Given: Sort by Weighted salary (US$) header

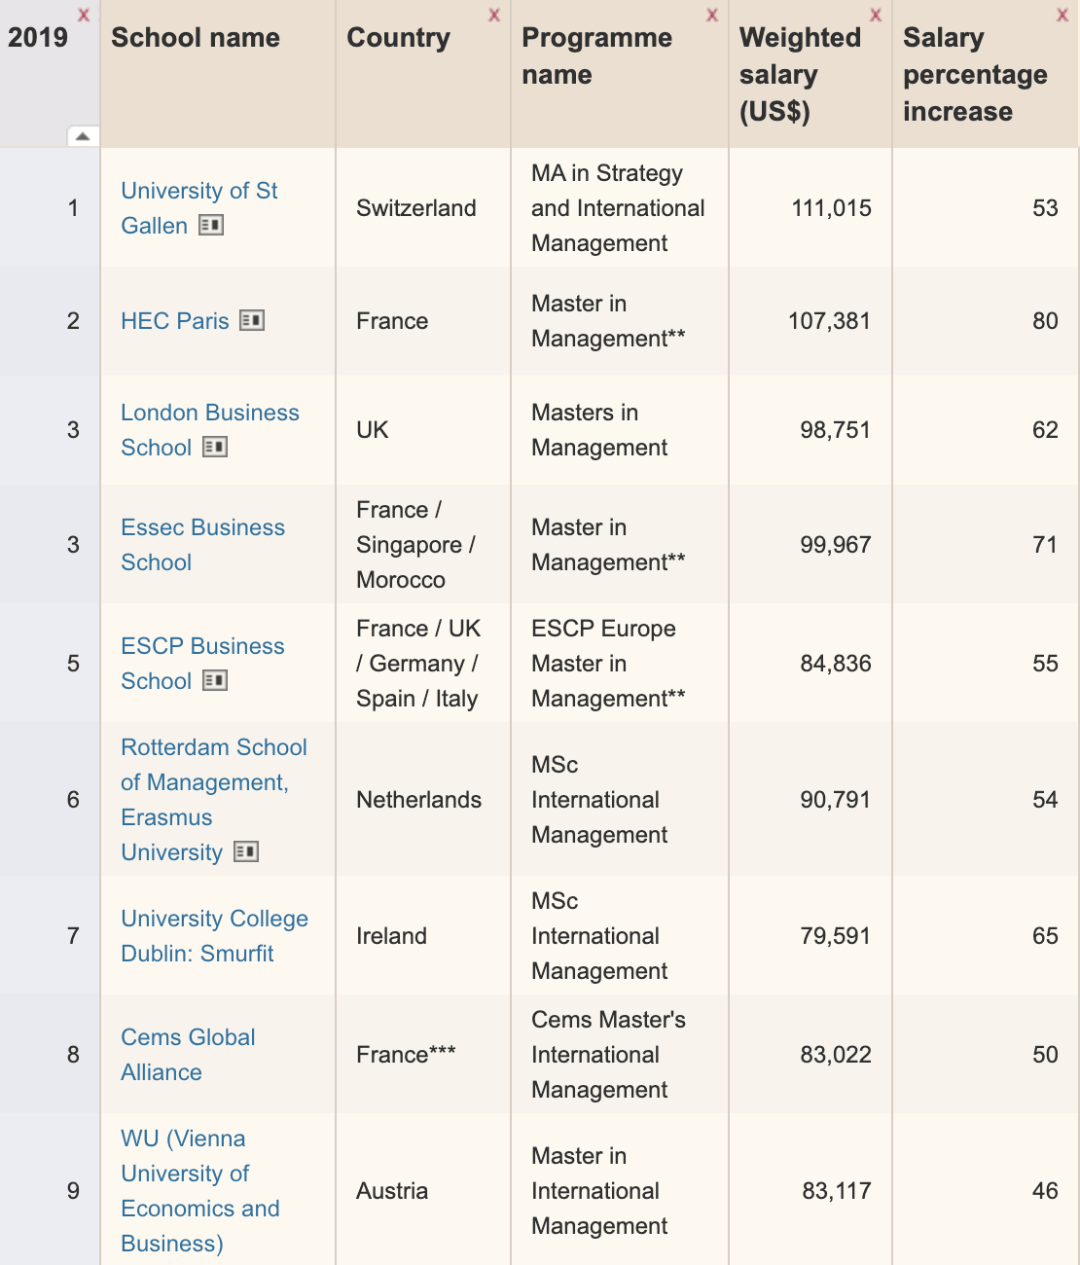Looking at the screenshot, I should [800, 75].
